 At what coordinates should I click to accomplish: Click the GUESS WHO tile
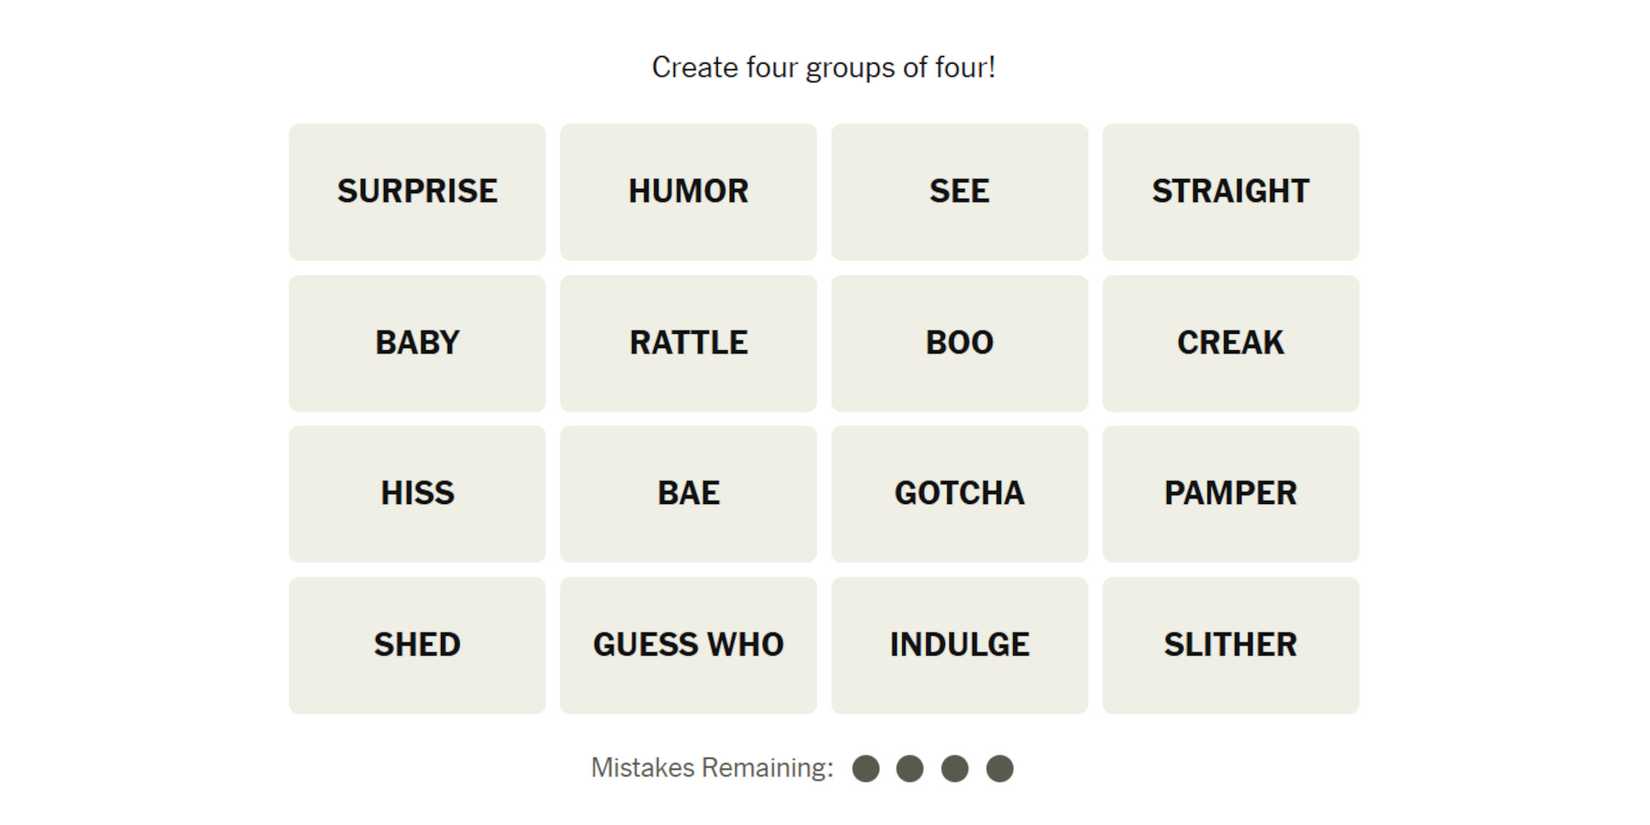[x=688, y=645]
